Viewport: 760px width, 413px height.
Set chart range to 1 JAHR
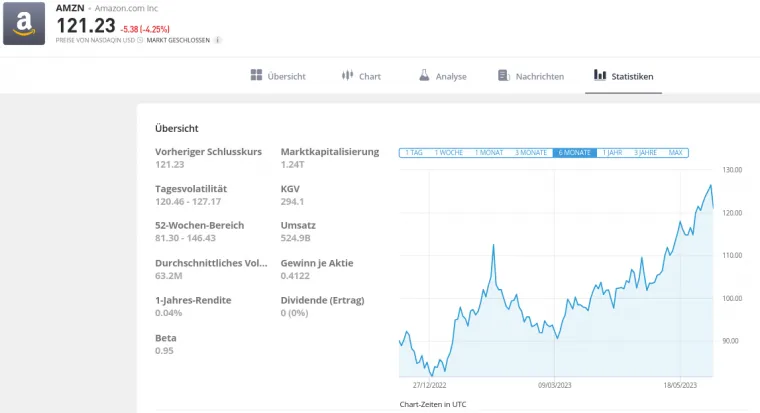pos(612,153)
